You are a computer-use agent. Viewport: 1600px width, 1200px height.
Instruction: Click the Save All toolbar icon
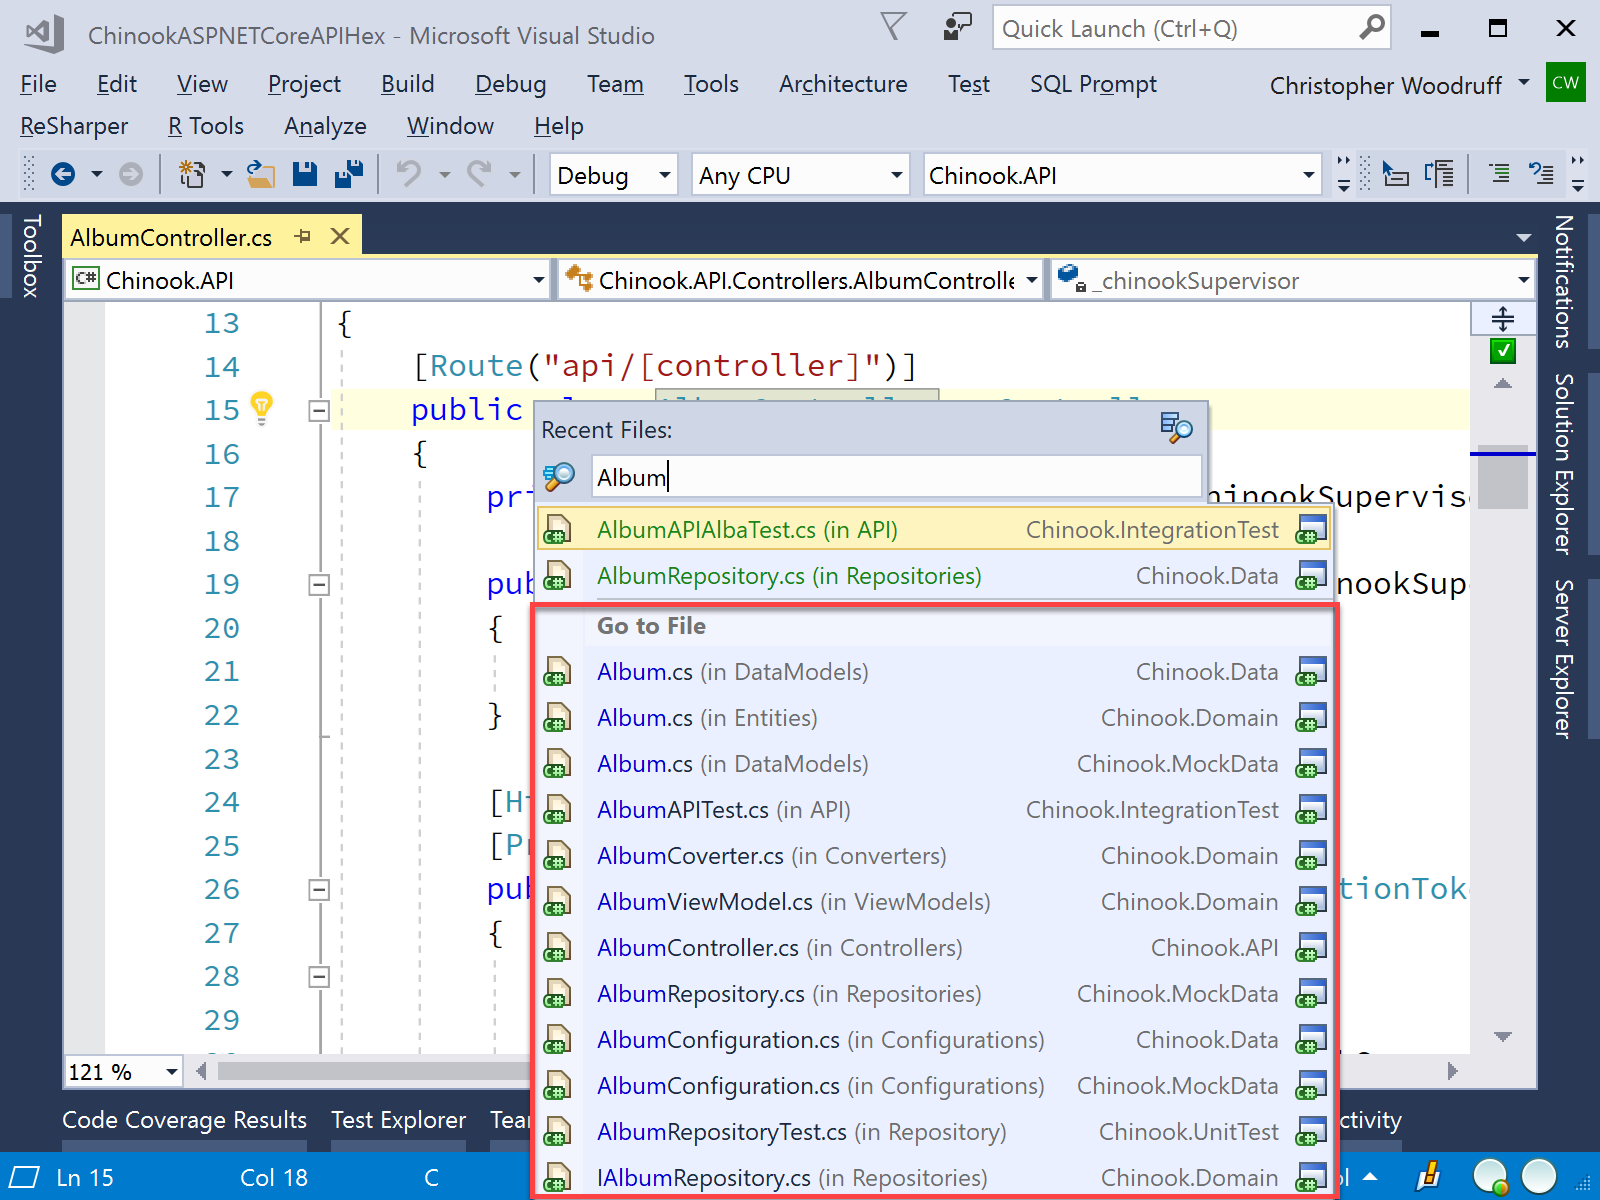click(x=349, y=175)
